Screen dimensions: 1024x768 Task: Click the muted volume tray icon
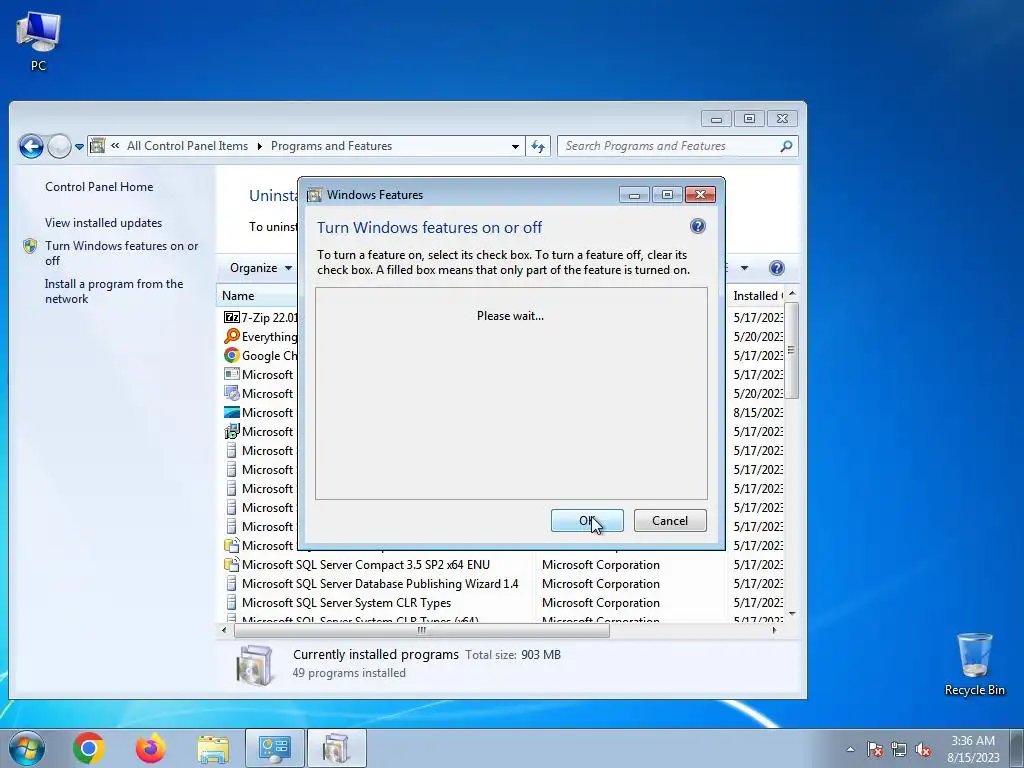tap(923, 749)
